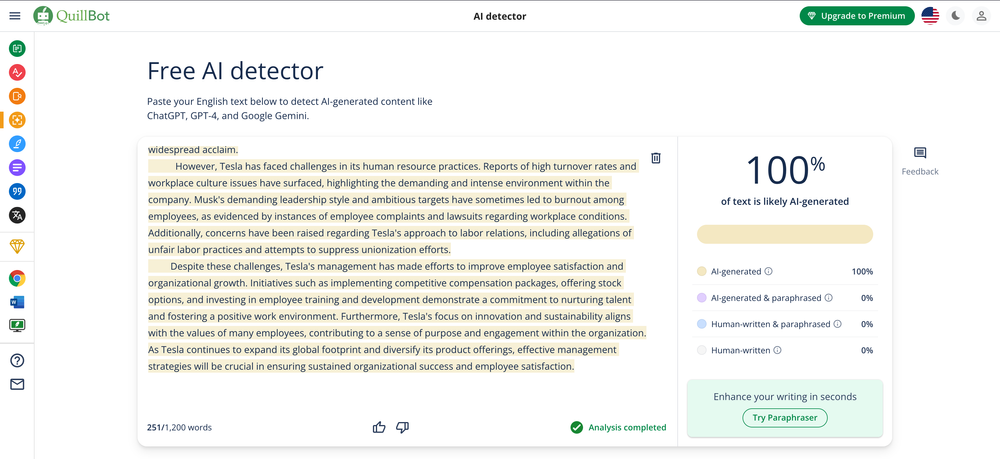
Task: Open the Co-Writer pen sidebar icon
Action: pos(17,143)
